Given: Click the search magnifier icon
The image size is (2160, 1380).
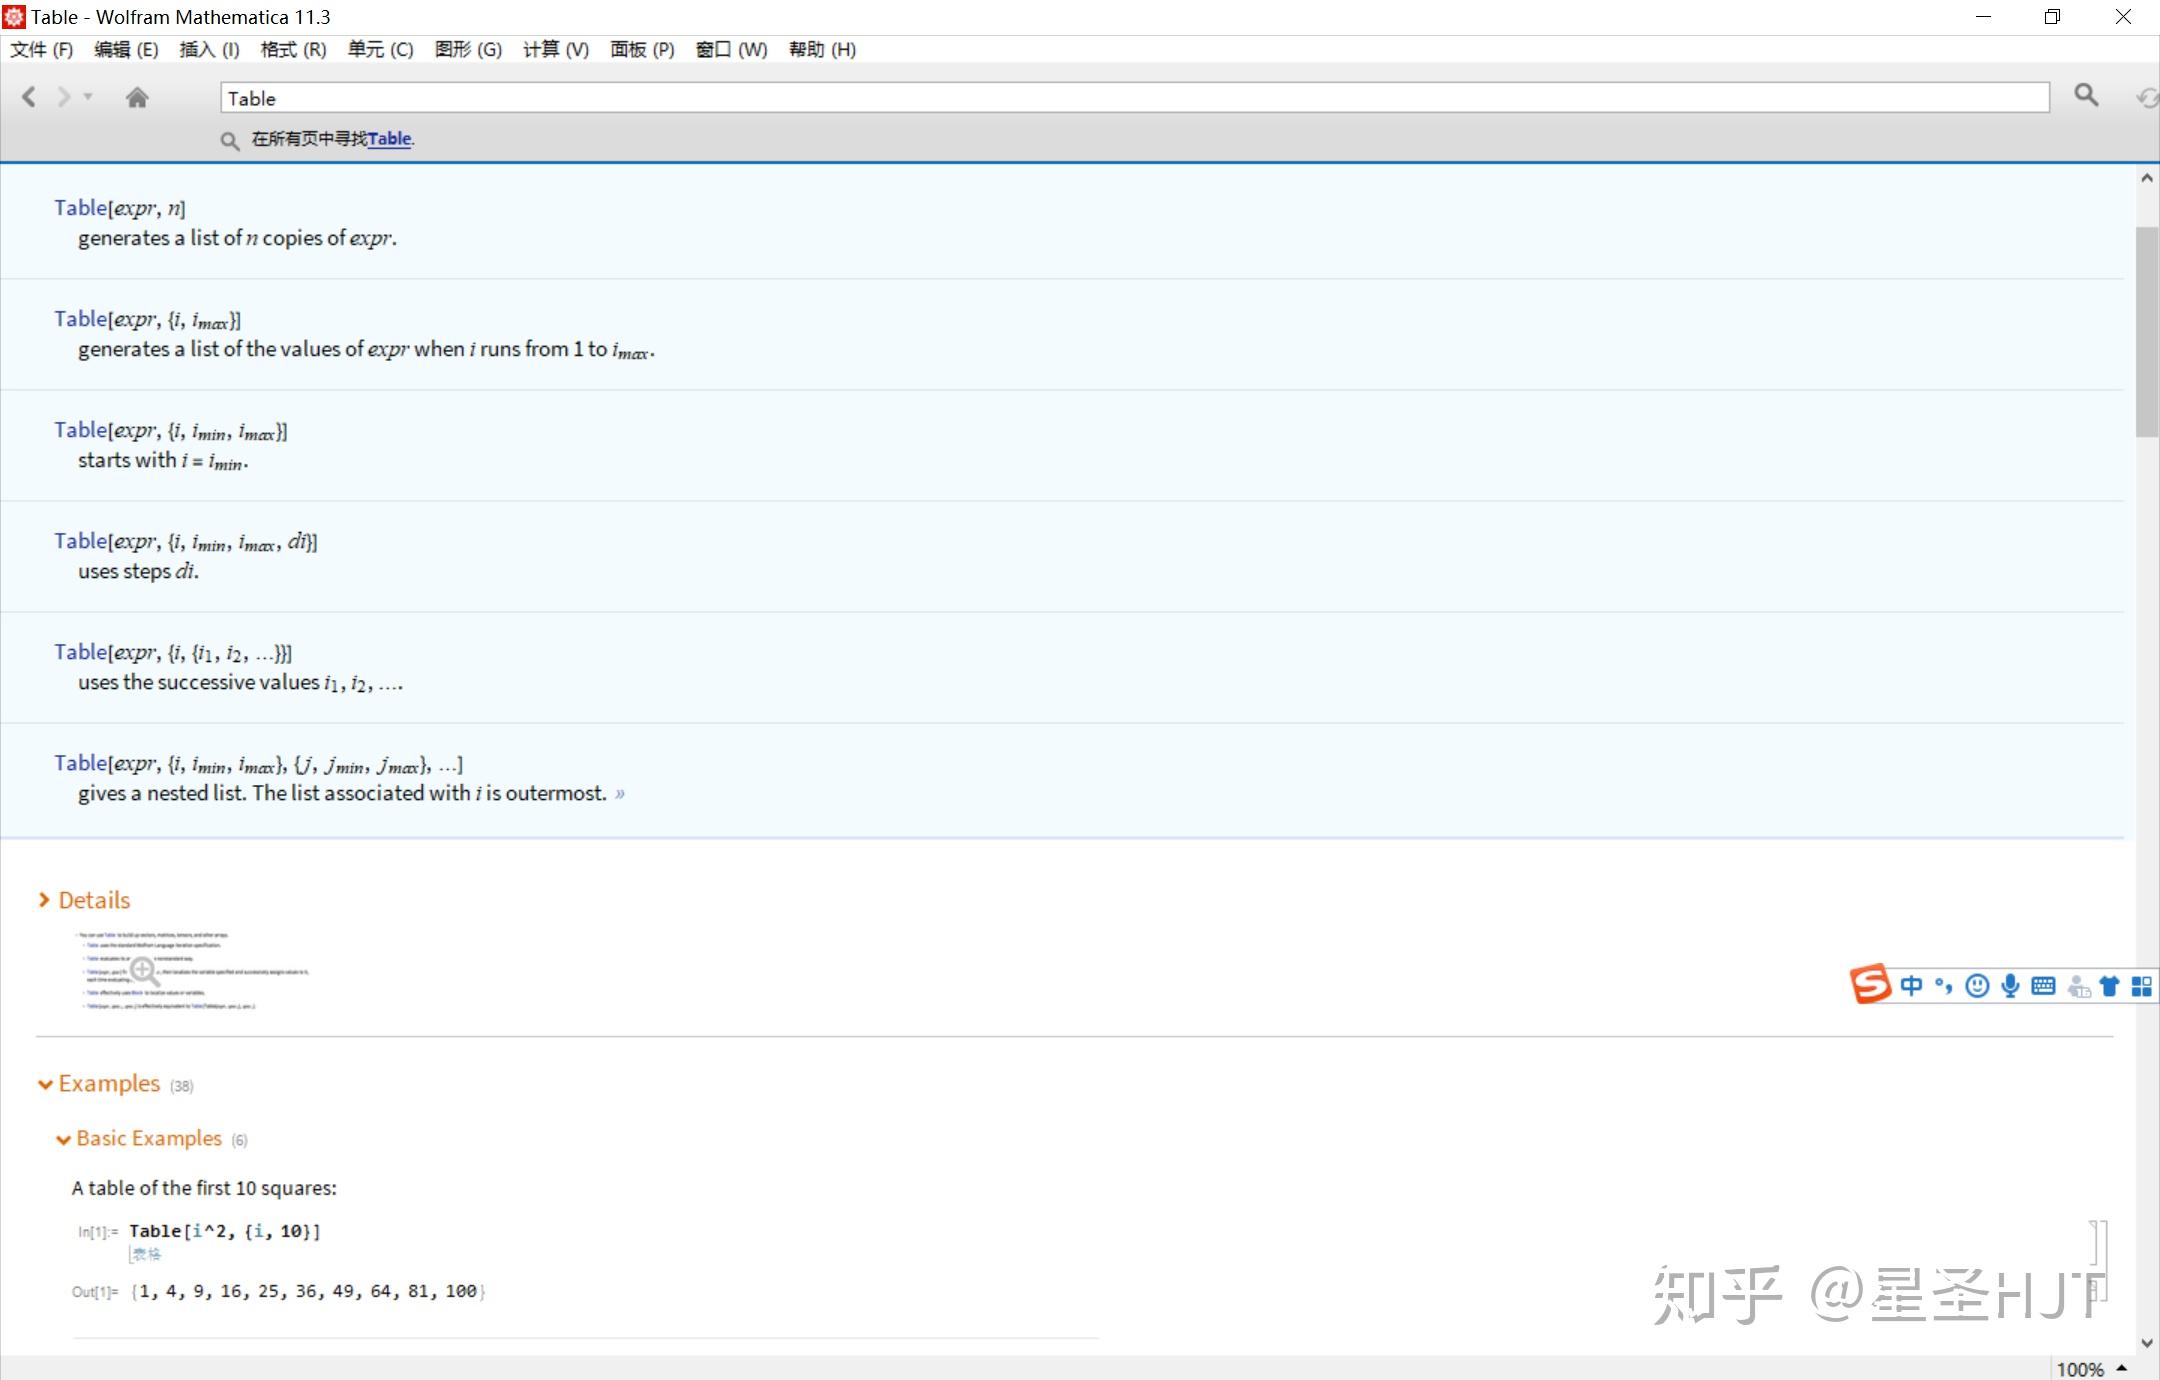Looking at the screenshot, I should coord(2085,95).
